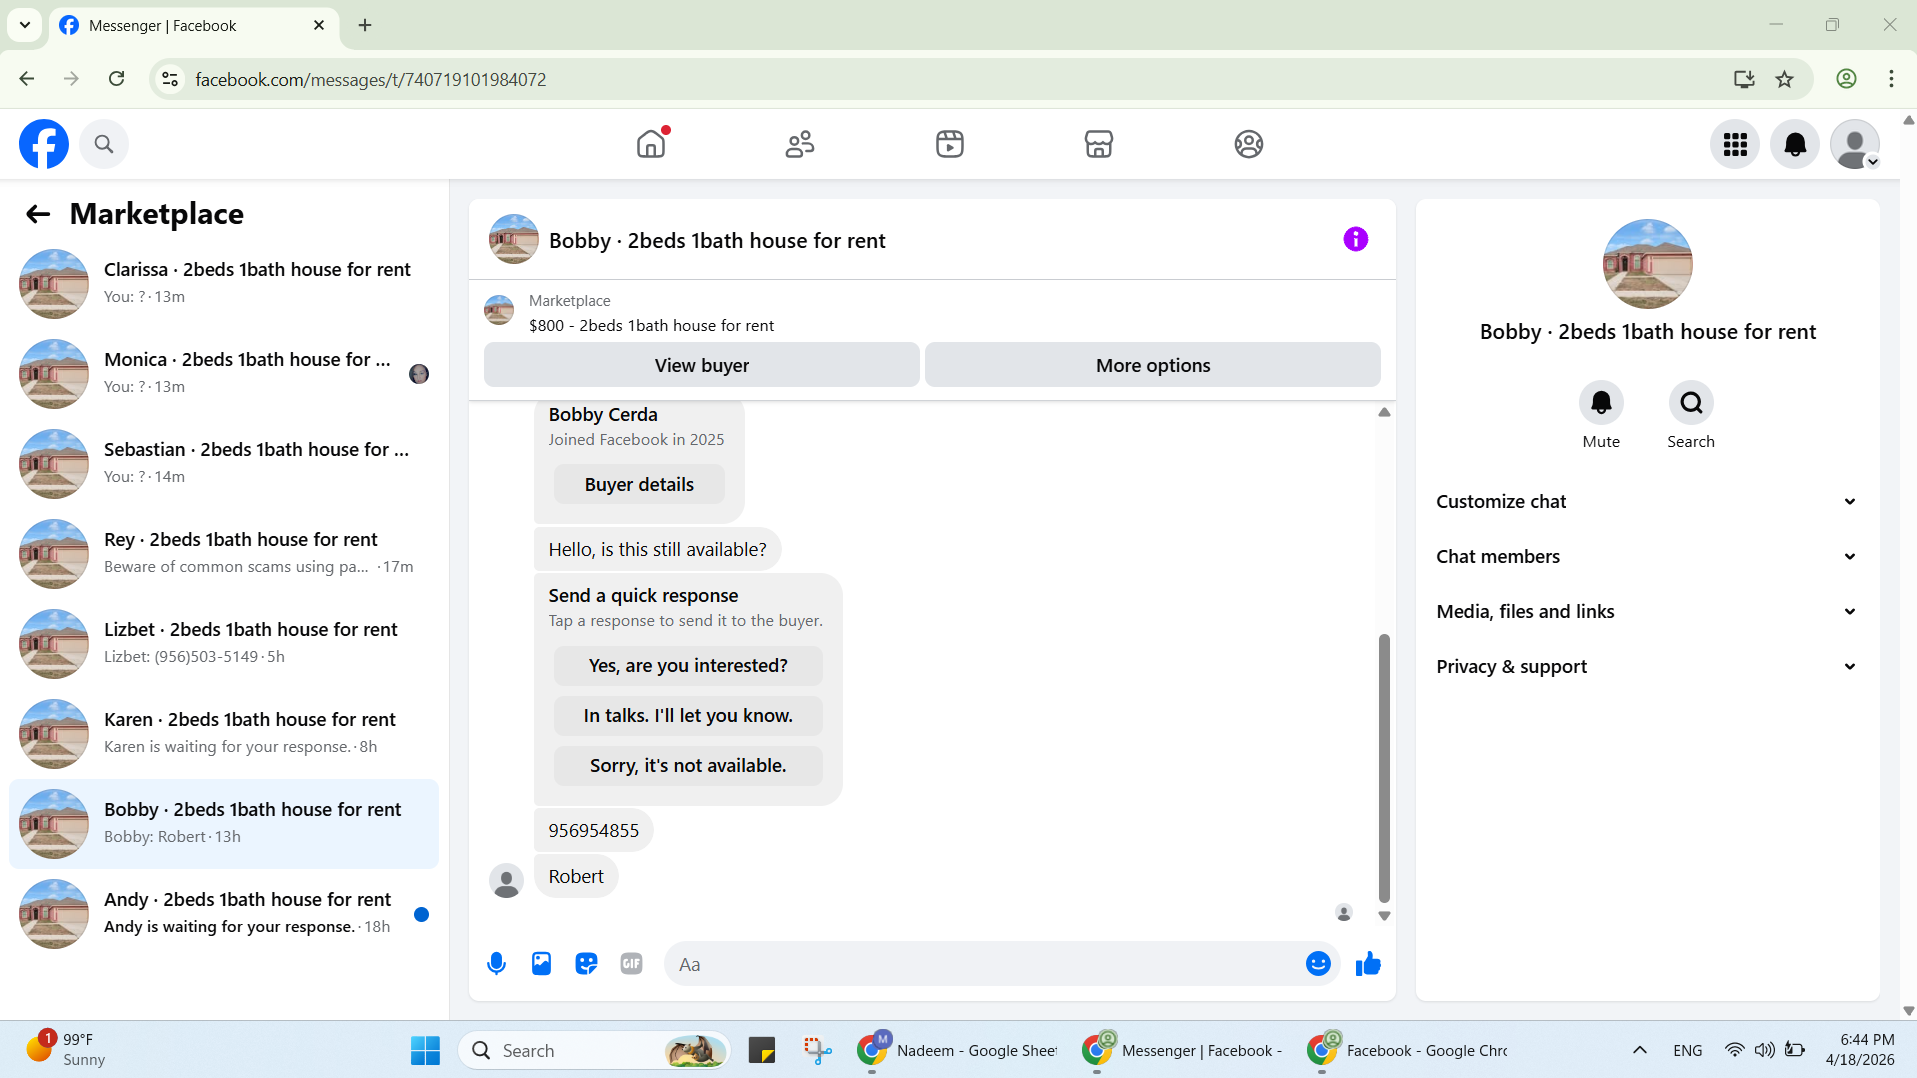Expand Chat members section

tap(1647, 557)
